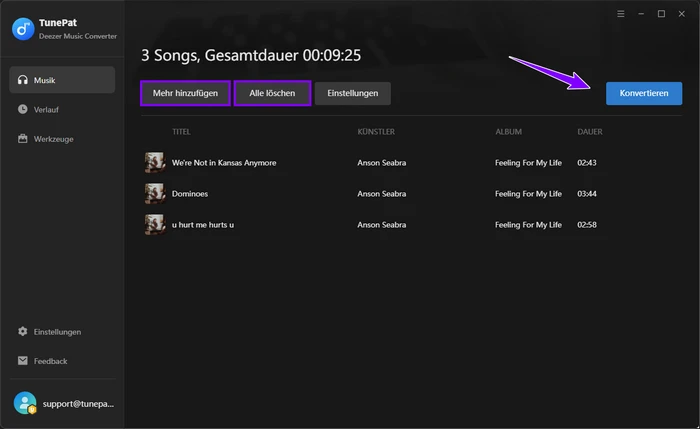Viewport: 700px width, 429px height.
Task: Open Einstellungen in the sidebar
Action: pyautogui.click(x=62, y=332)
